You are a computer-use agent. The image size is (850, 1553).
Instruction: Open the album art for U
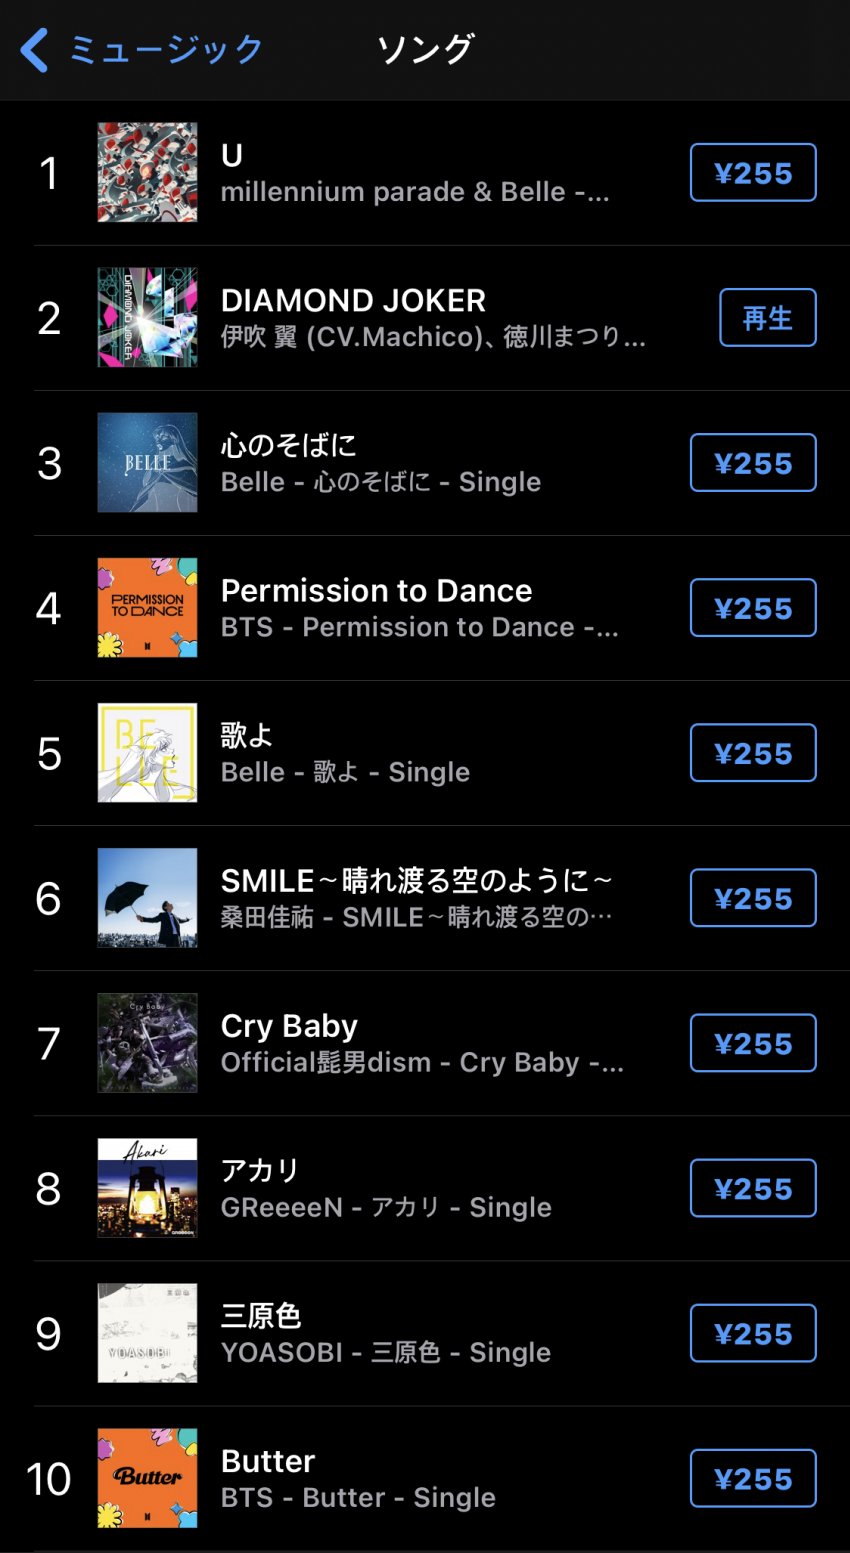[x=147, y=173]
